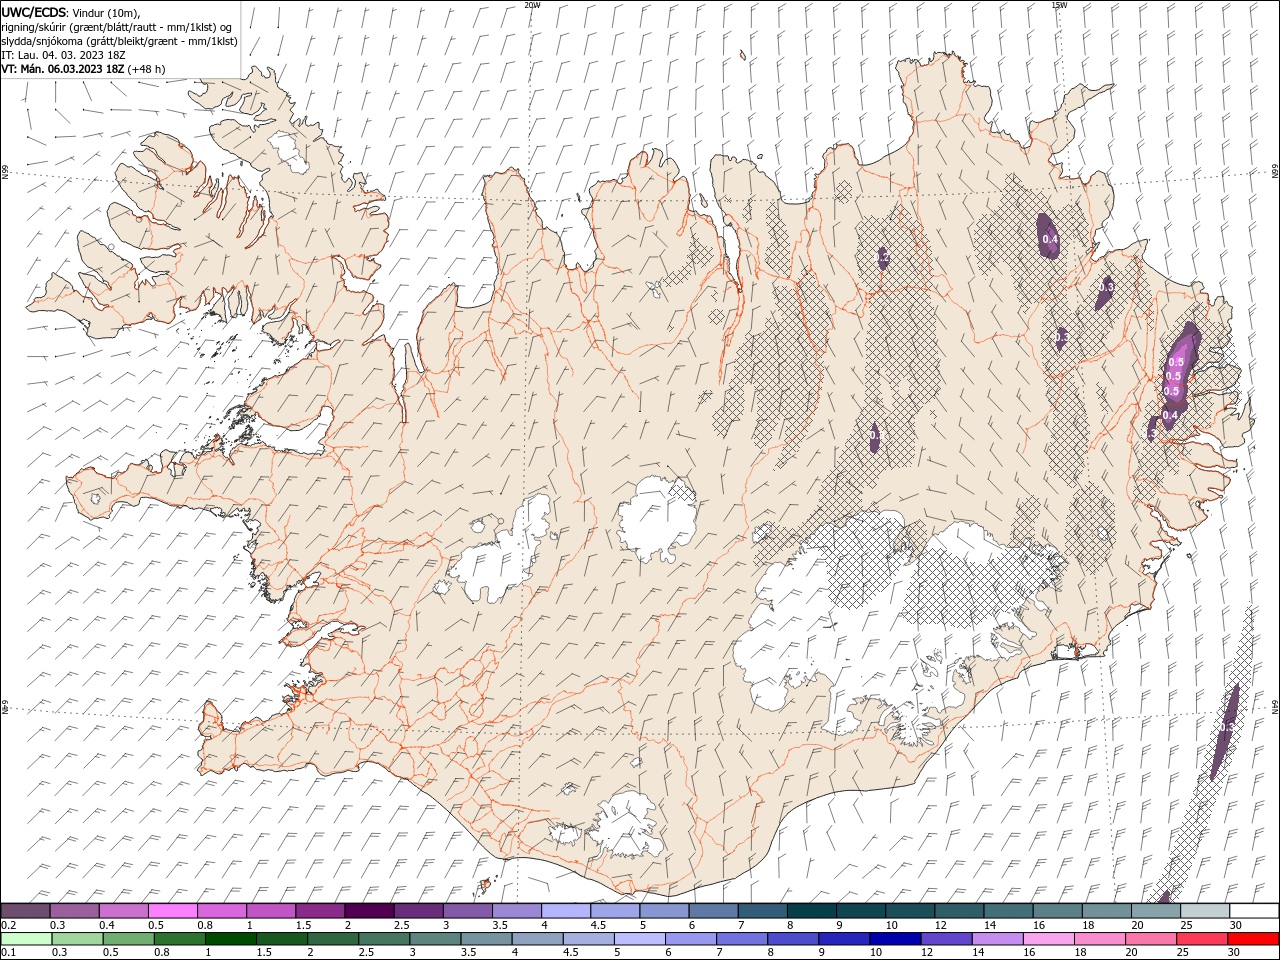Screen dimensions: 1280x960
Task: Click the 'UWC/ECDS: Vindur (10m),' title text
Action: pos(71,12)
